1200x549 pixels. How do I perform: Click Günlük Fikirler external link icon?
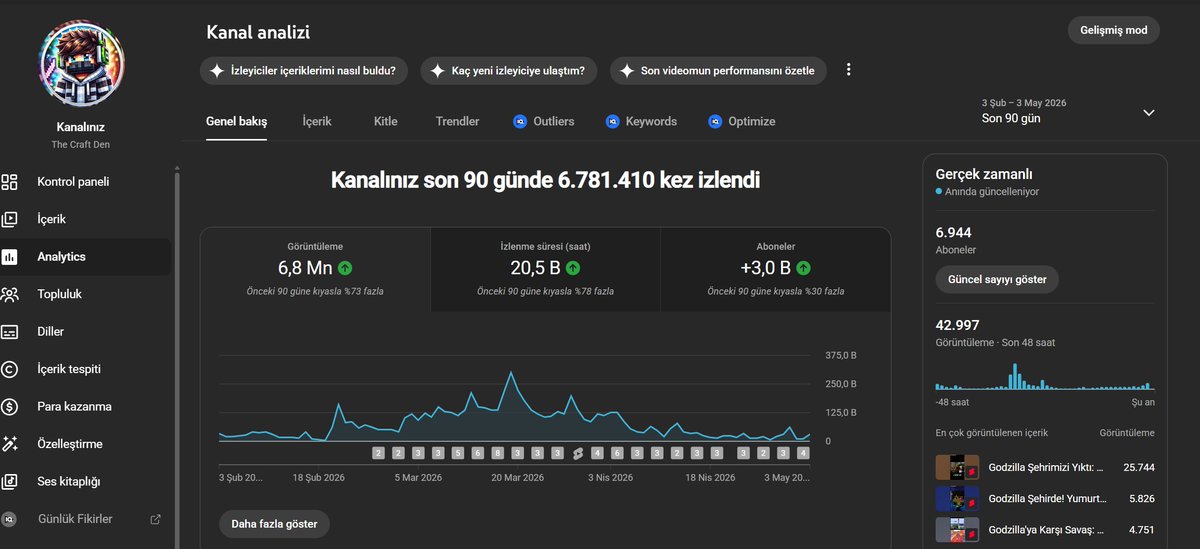[155, 519]
